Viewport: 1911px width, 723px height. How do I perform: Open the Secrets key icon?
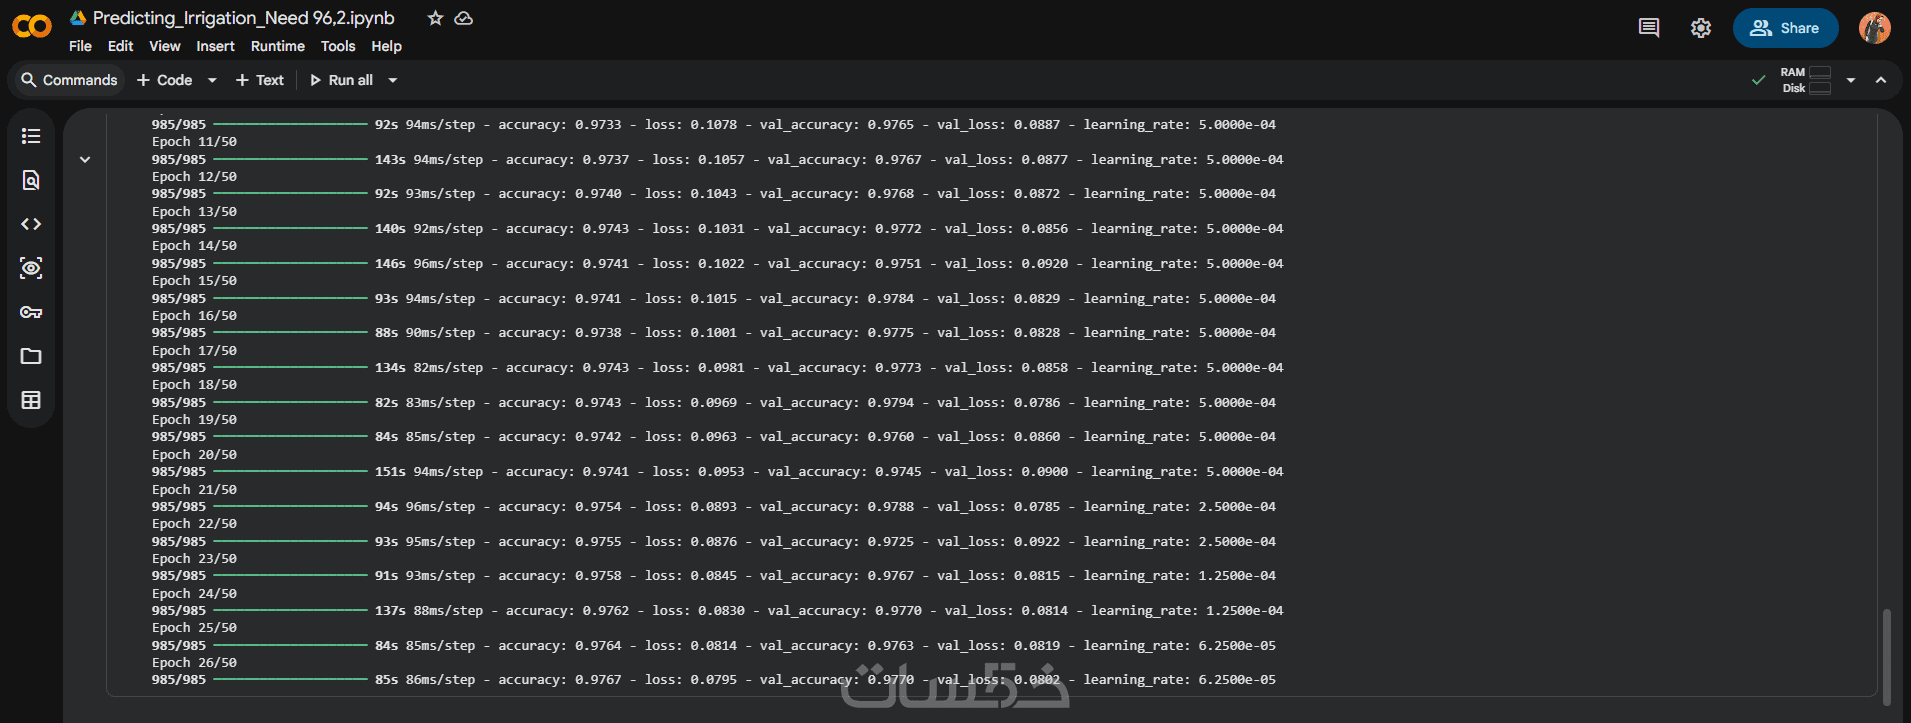coord(31,312)
